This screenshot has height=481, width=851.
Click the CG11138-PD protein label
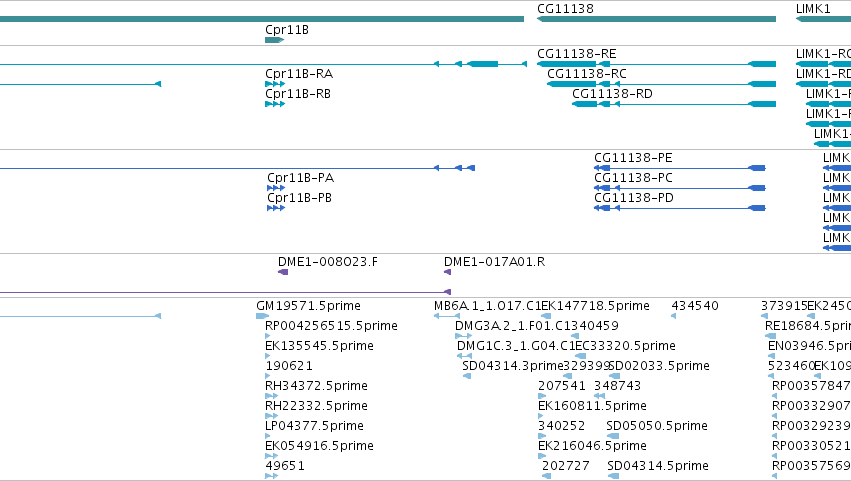pyautogui.click(x=634, y=198)
